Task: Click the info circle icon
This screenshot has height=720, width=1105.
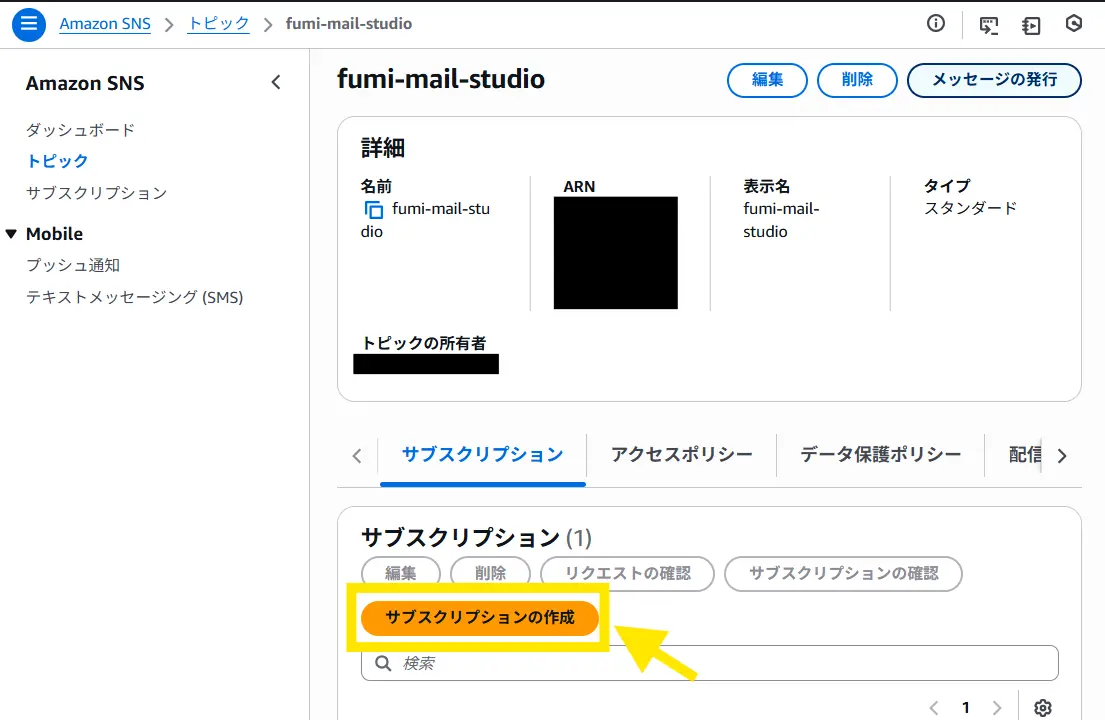Action: pos(936,24)
